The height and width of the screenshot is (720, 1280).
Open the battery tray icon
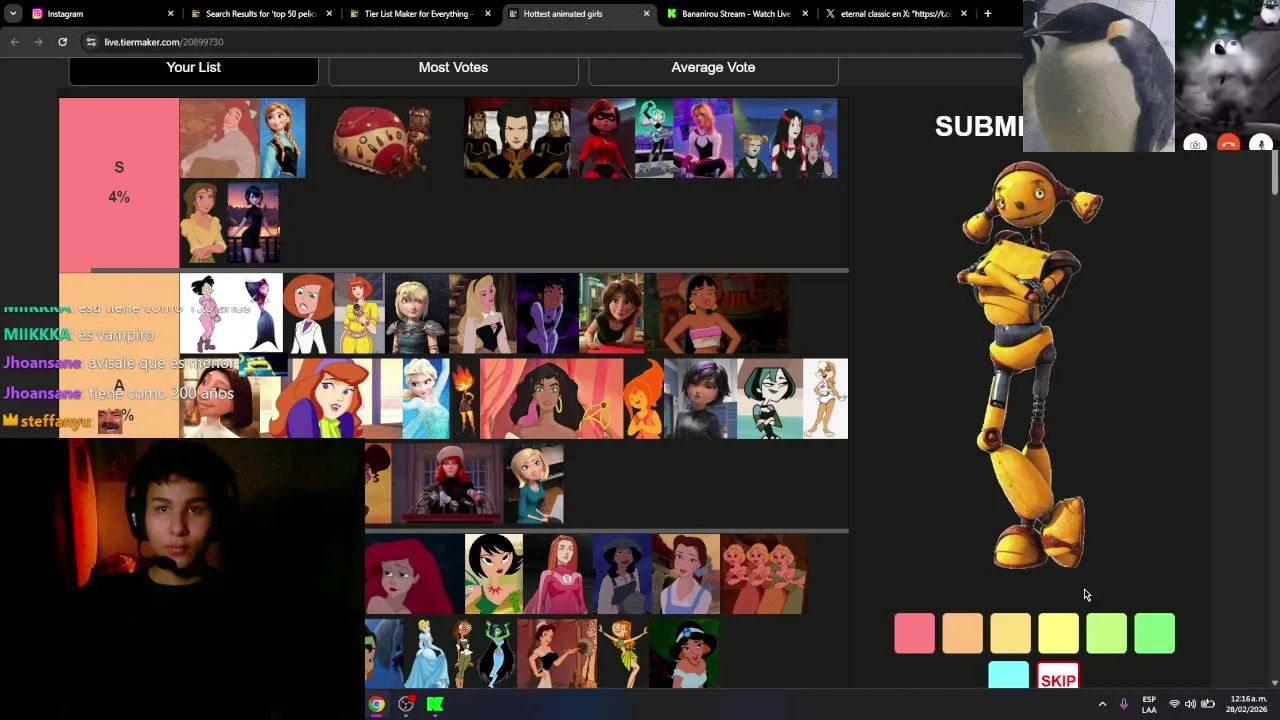(x=1208, y=704)
